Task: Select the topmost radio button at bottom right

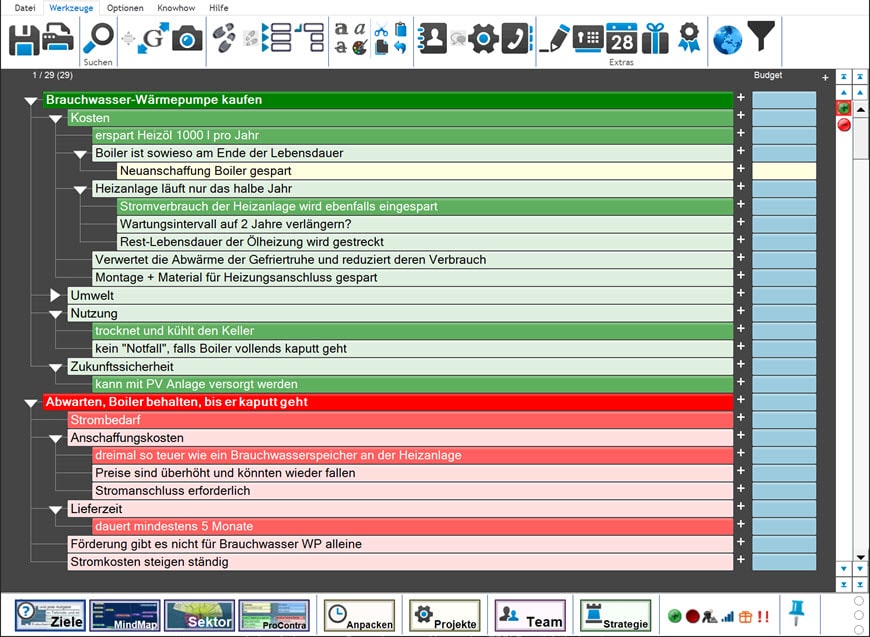Action: pos(859,601)
